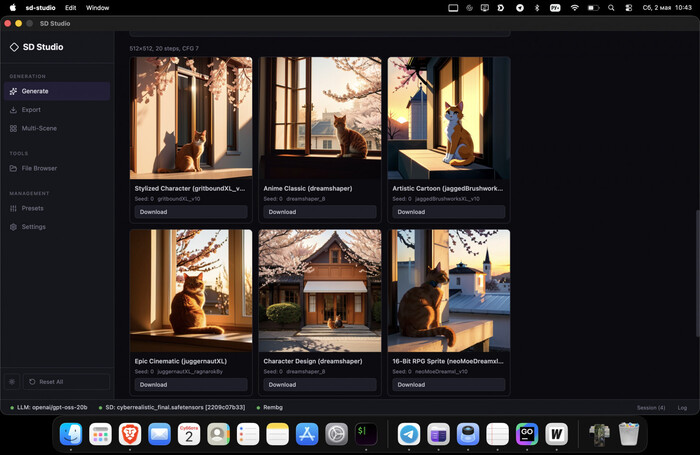Open the Generate page via its sparkle icon
Image resolution: width=700 pixels, height=455 pixels.
(13, 91)
